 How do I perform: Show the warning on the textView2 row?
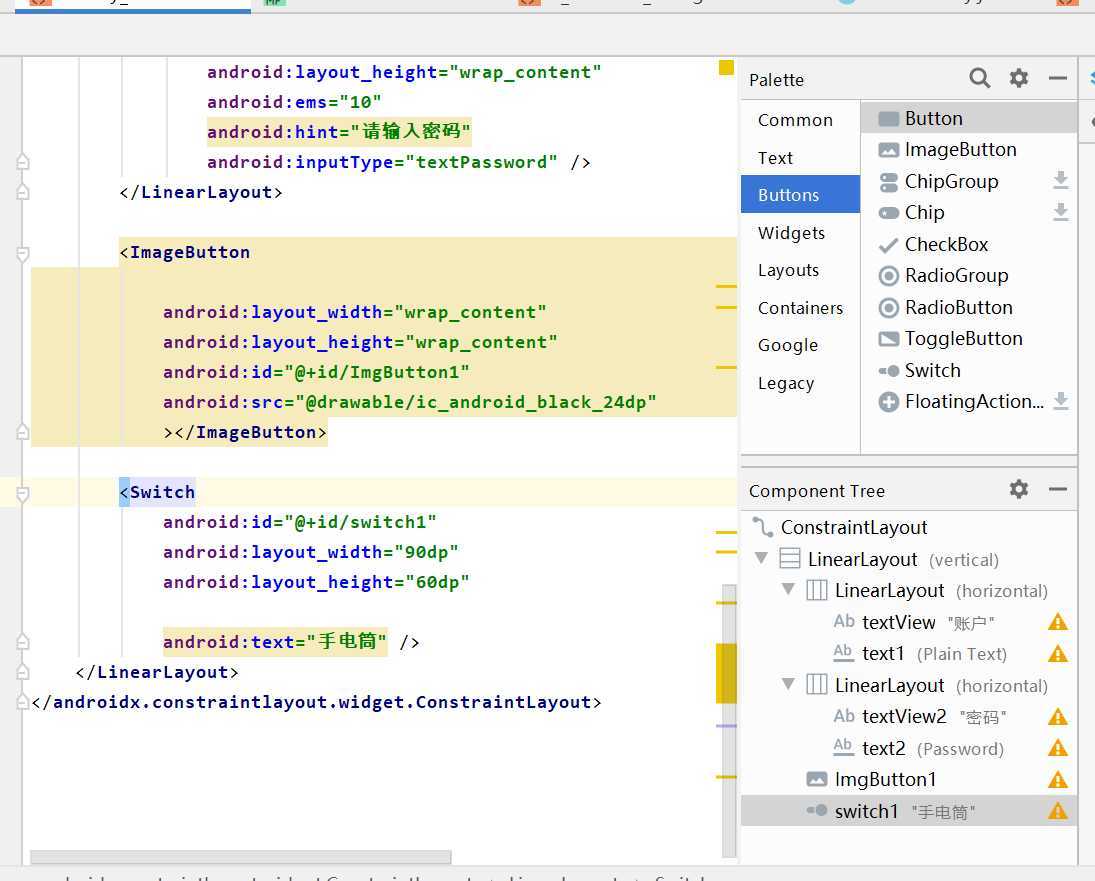[x=1058, y=716]
